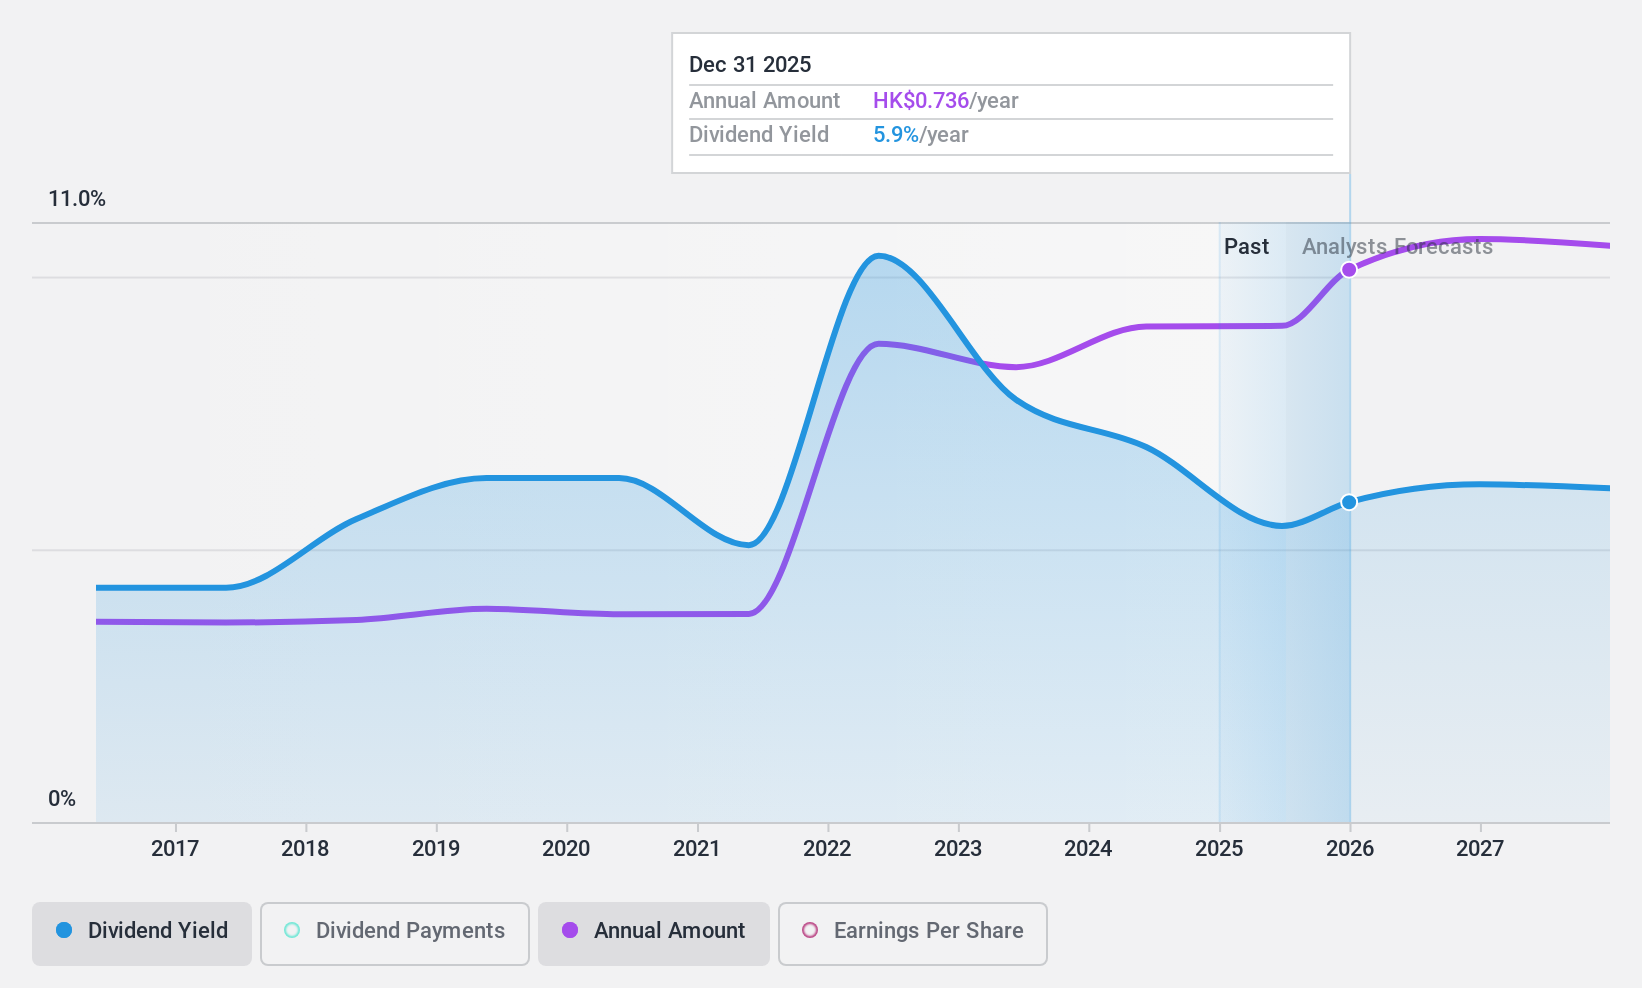Click the 2025 x-axis label
Screen dimensions: 1642x988
pyautogui.click(x=1219, y=849)
